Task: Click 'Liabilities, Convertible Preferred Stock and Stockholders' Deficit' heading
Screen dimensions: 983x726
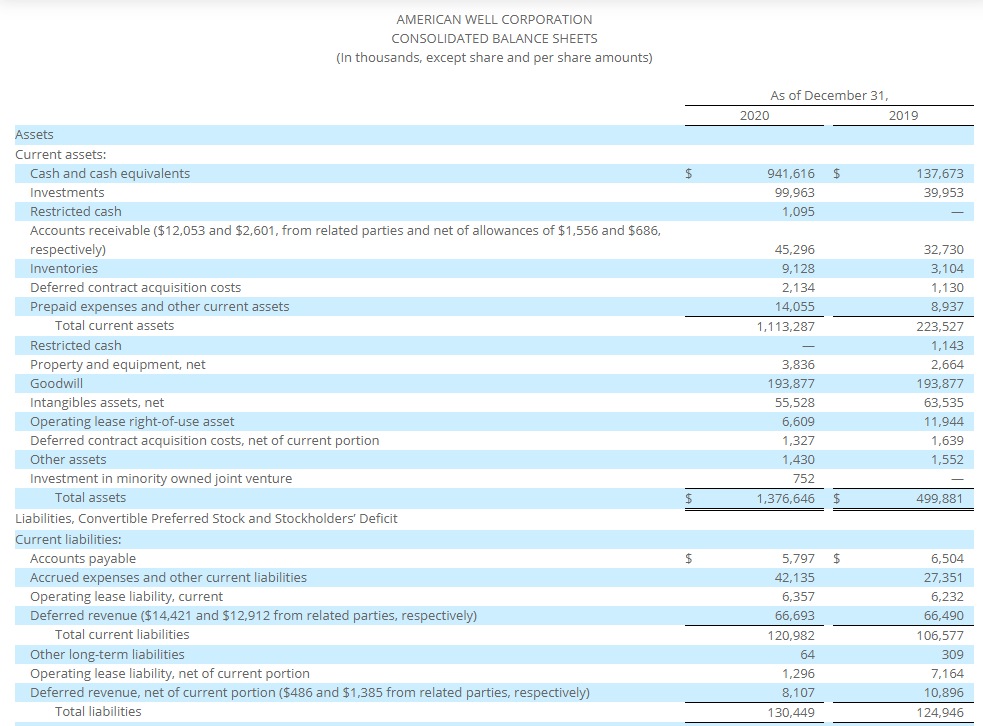Action: tap(206, 519)
